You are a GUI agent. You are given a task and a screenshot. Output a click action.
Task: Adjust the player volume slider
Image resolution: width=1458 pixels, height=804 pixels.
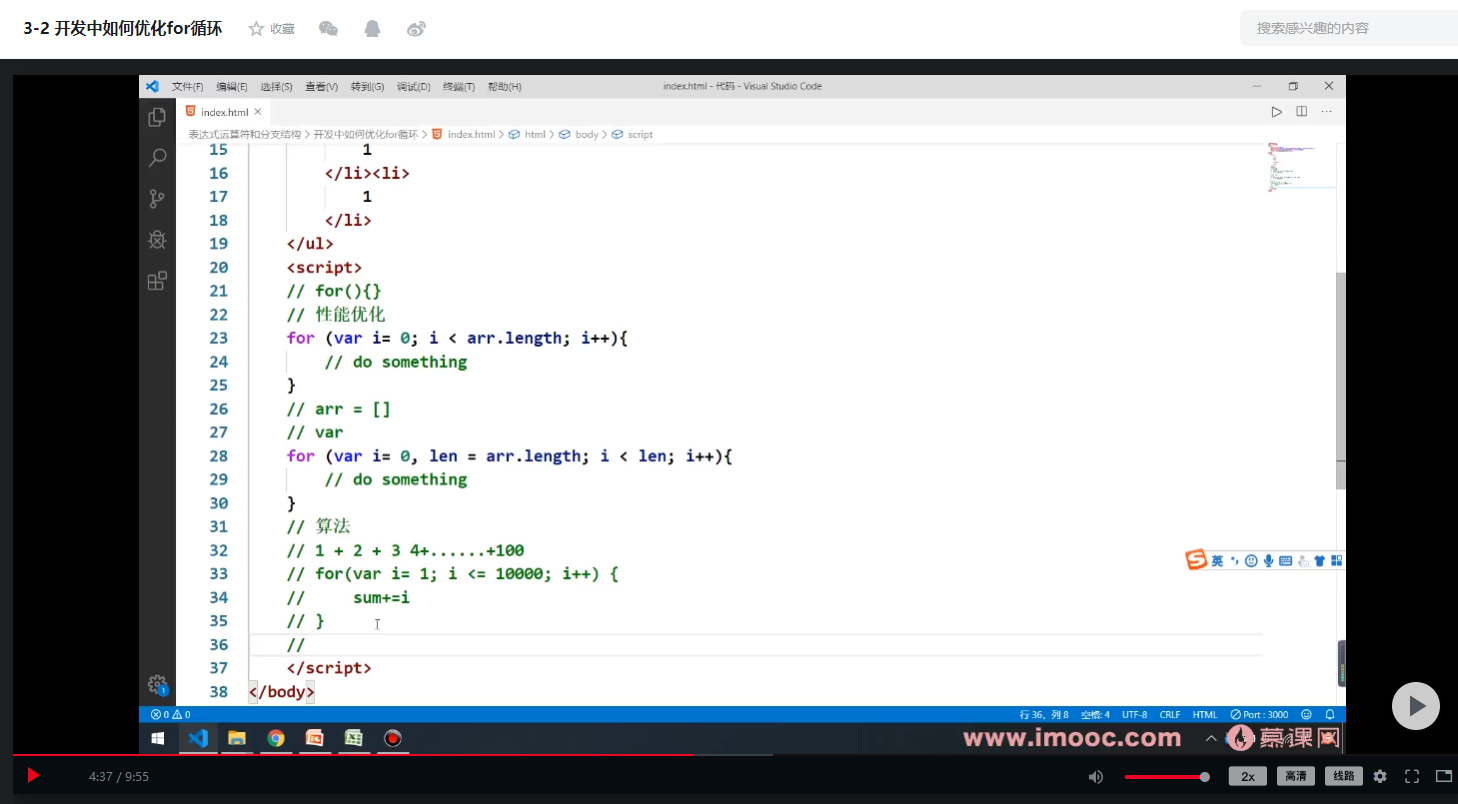click(x=1167, y=777)
